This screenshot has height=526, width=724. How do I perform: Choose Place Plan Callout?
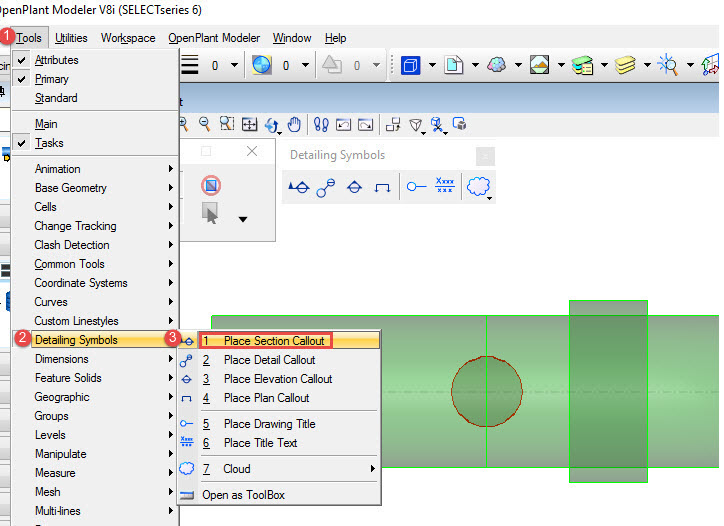[x=279, y=398]
